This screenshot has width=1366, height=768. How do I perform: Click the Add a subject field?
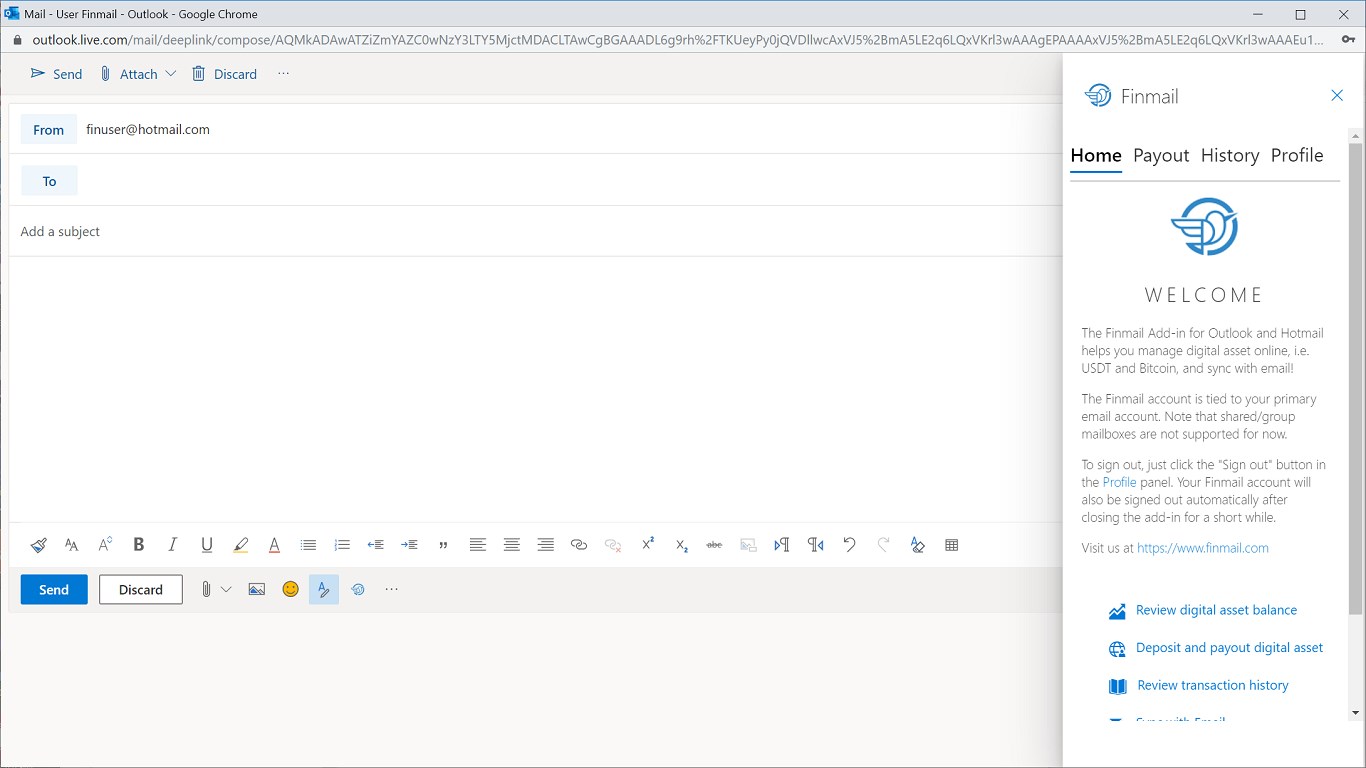coord(538,231)
